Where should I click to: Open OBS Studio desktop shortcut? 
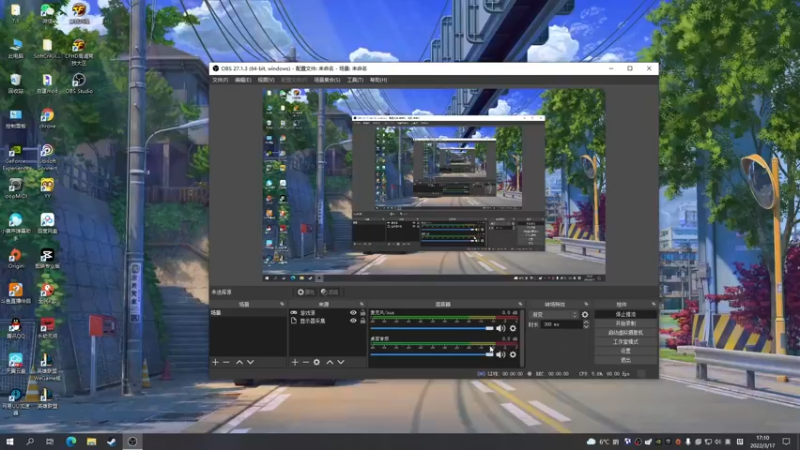click(x=79, y=83)
